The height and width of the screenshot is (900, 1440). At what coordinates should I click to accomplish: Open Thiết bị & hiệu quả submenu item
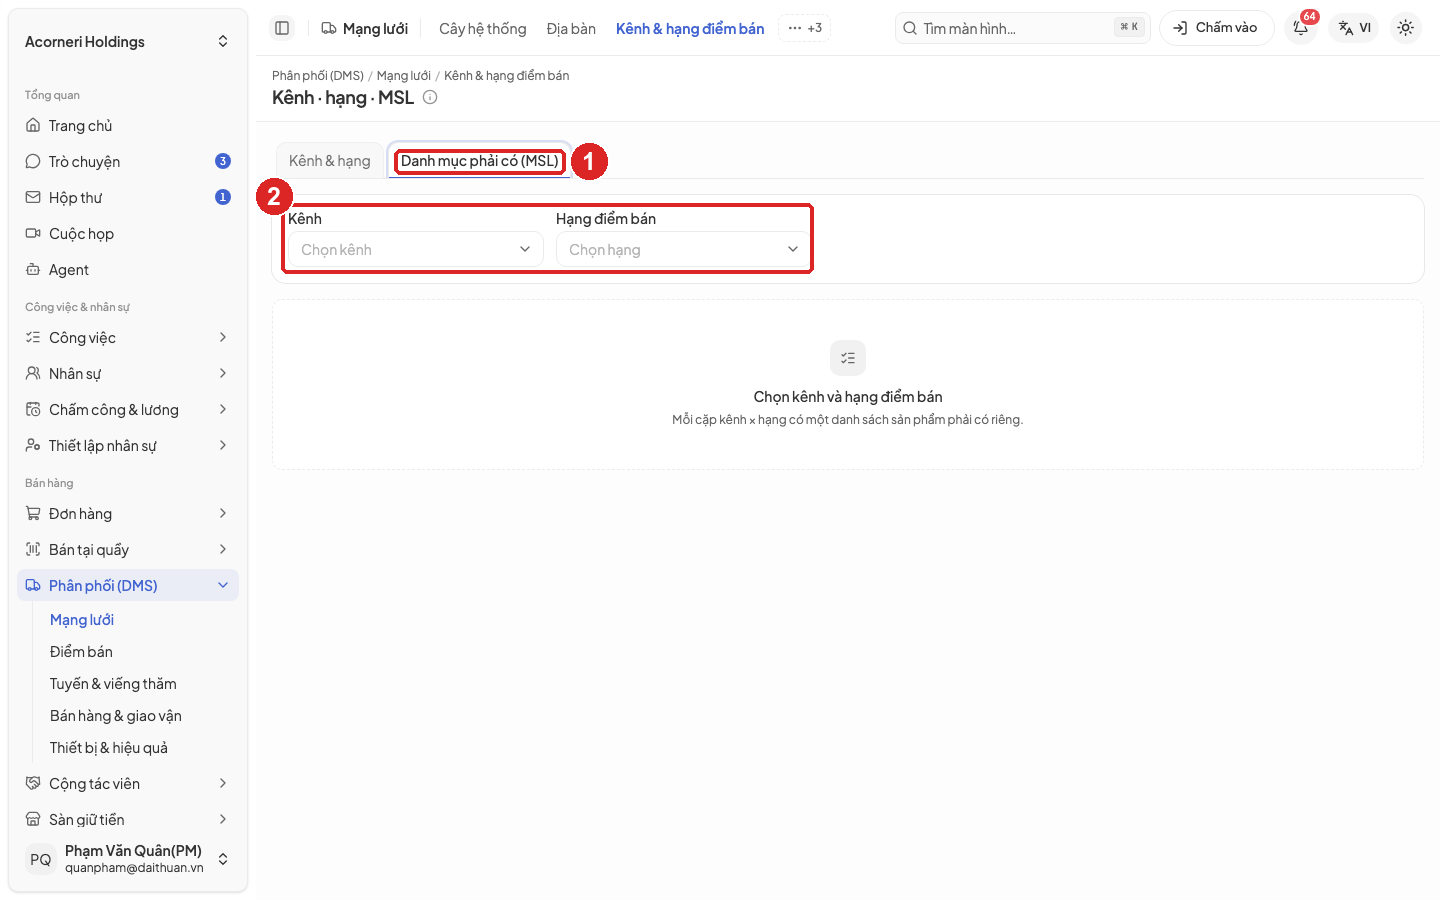click(109, 748)
